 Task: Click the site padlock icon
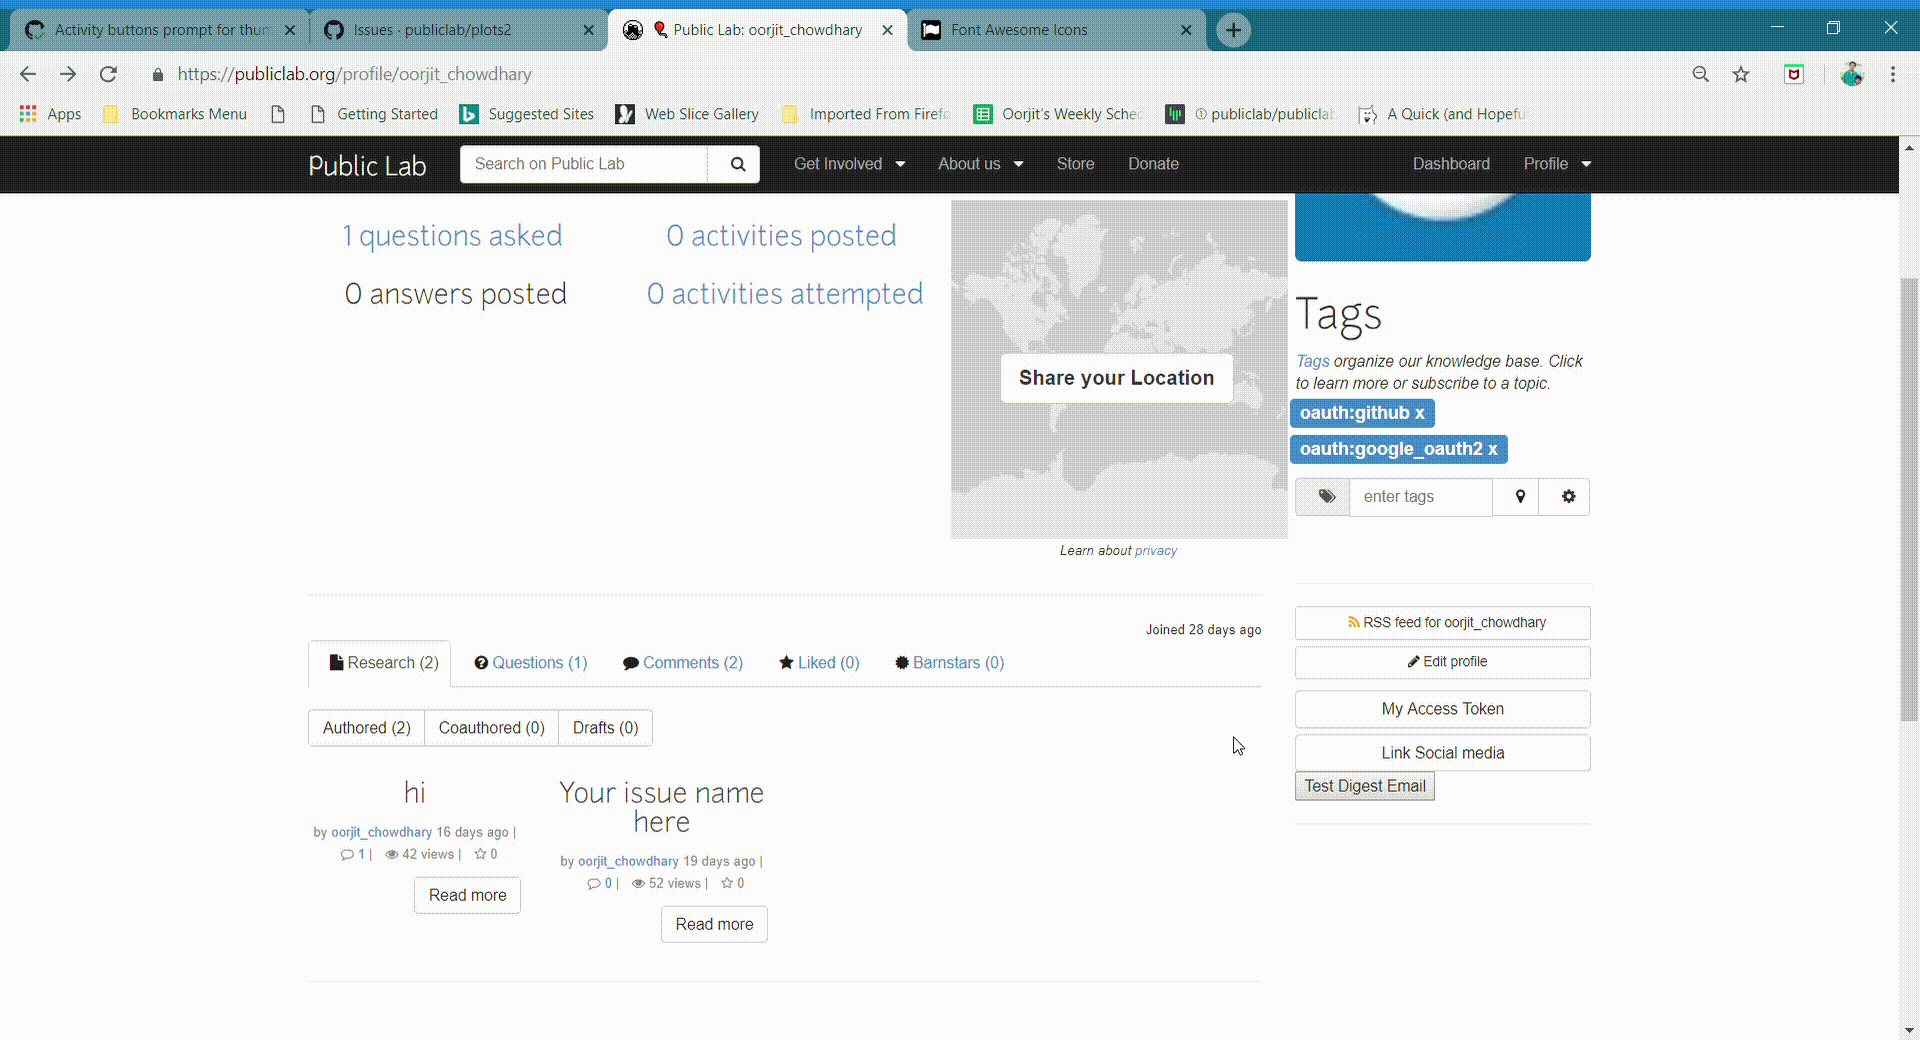tap(157, 74)
